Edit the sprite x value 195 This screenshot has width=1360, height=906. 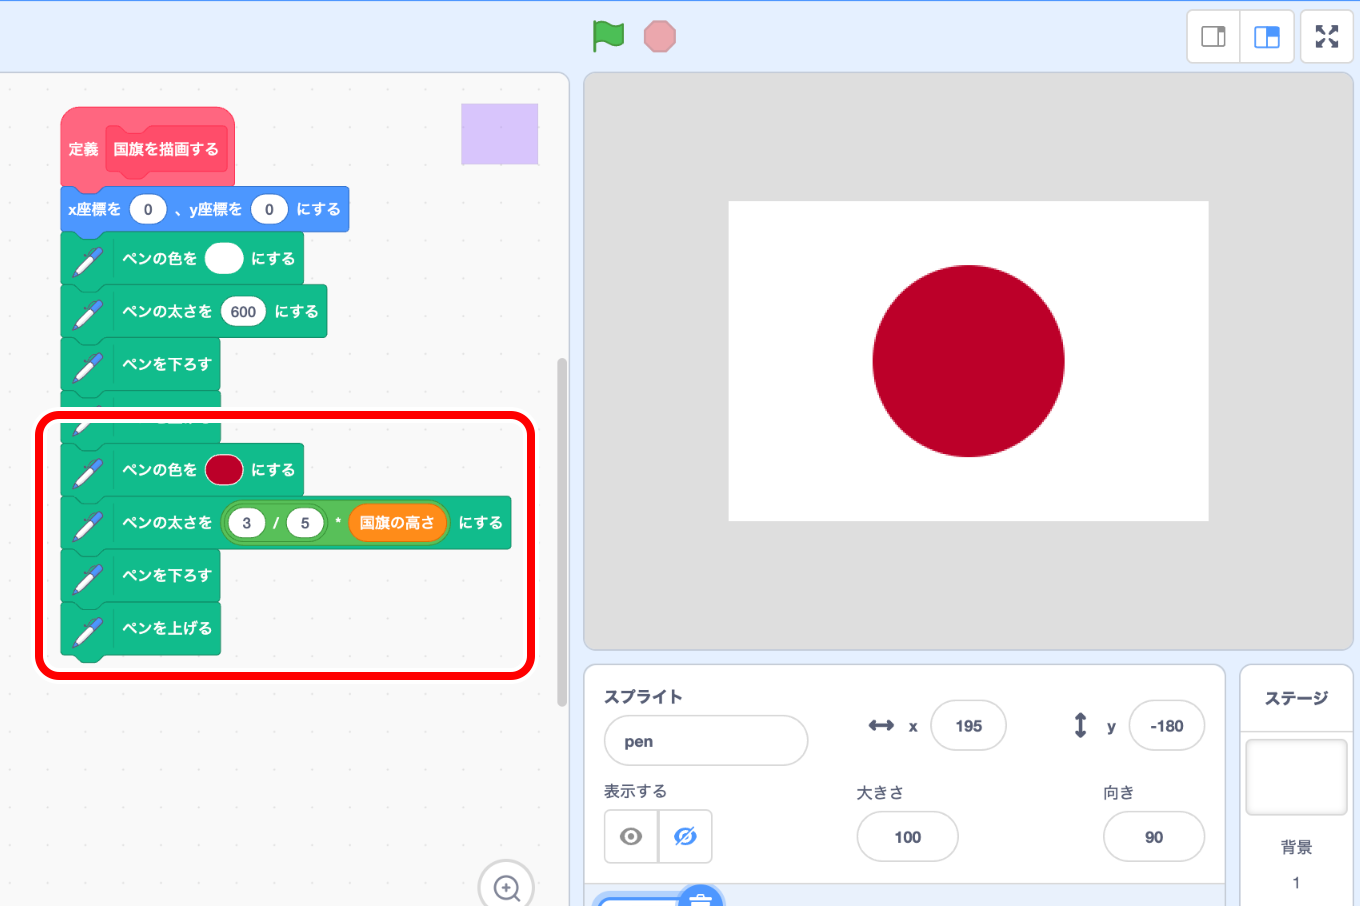[x=968, y=726]
